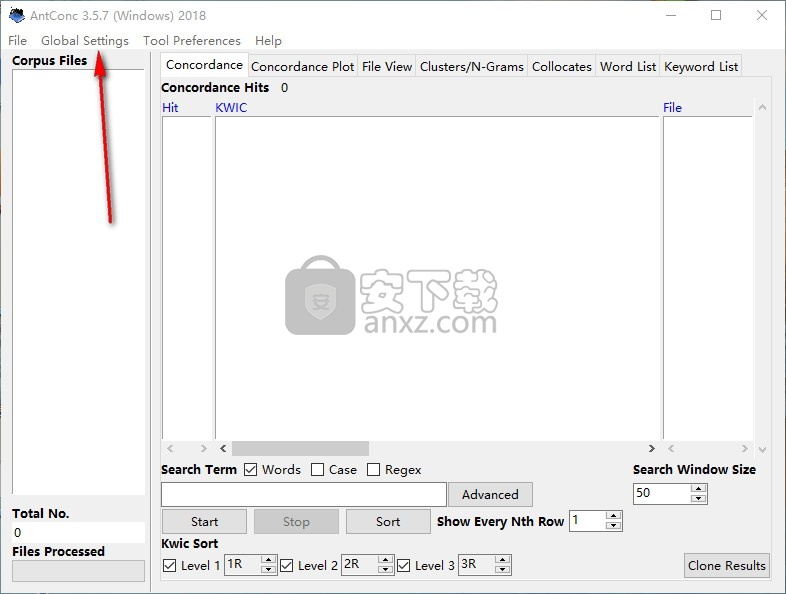Click the Clone Results button
The width and height of the screenshot is (786, 594).
726,565
